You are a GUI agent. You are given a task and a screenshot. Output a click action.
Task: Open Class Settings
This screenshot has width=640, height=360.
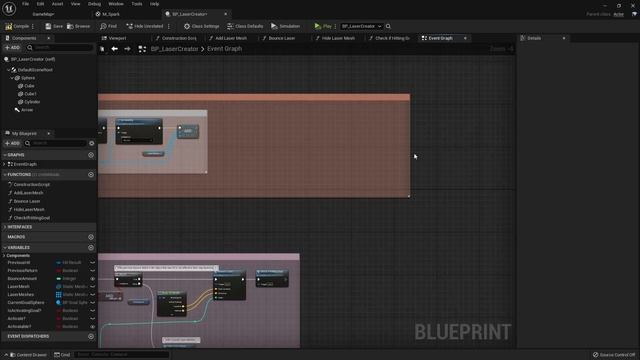click(x=201, y=26)
